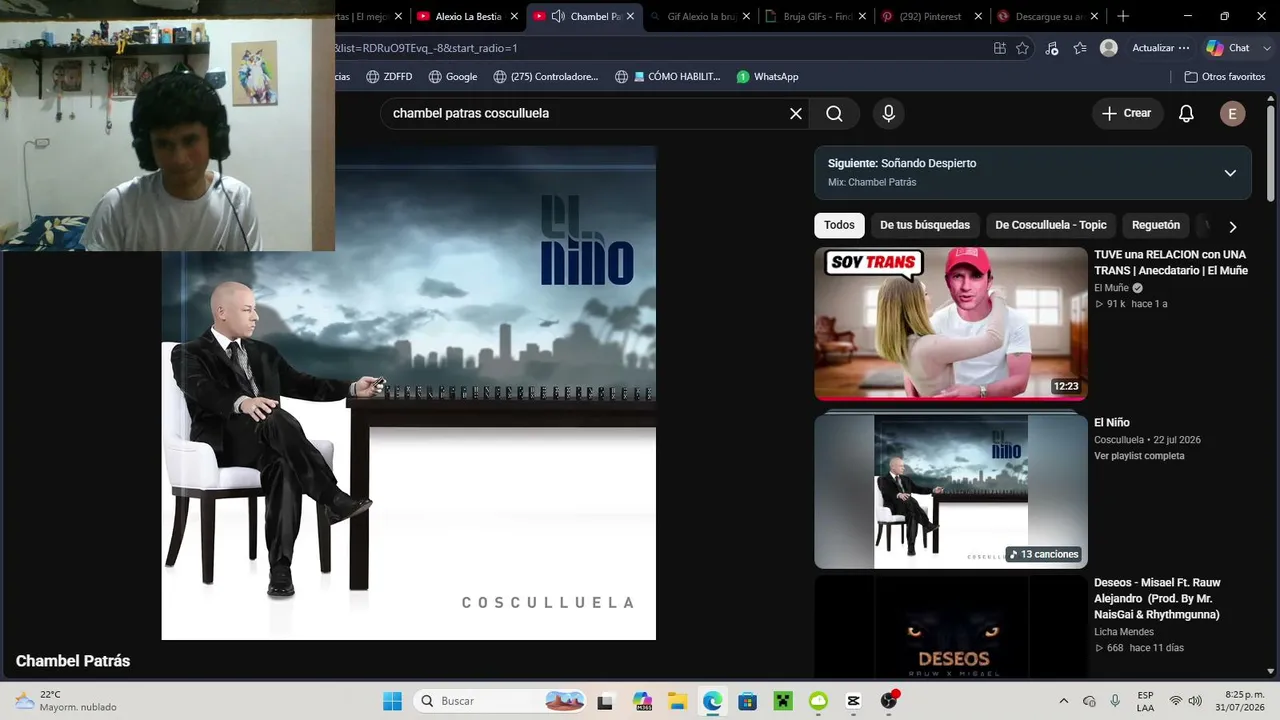Image resolution: width=1280 pixels, height=720 pixels.
Task: Open Windows Start menu
Action: click(392, 701)
